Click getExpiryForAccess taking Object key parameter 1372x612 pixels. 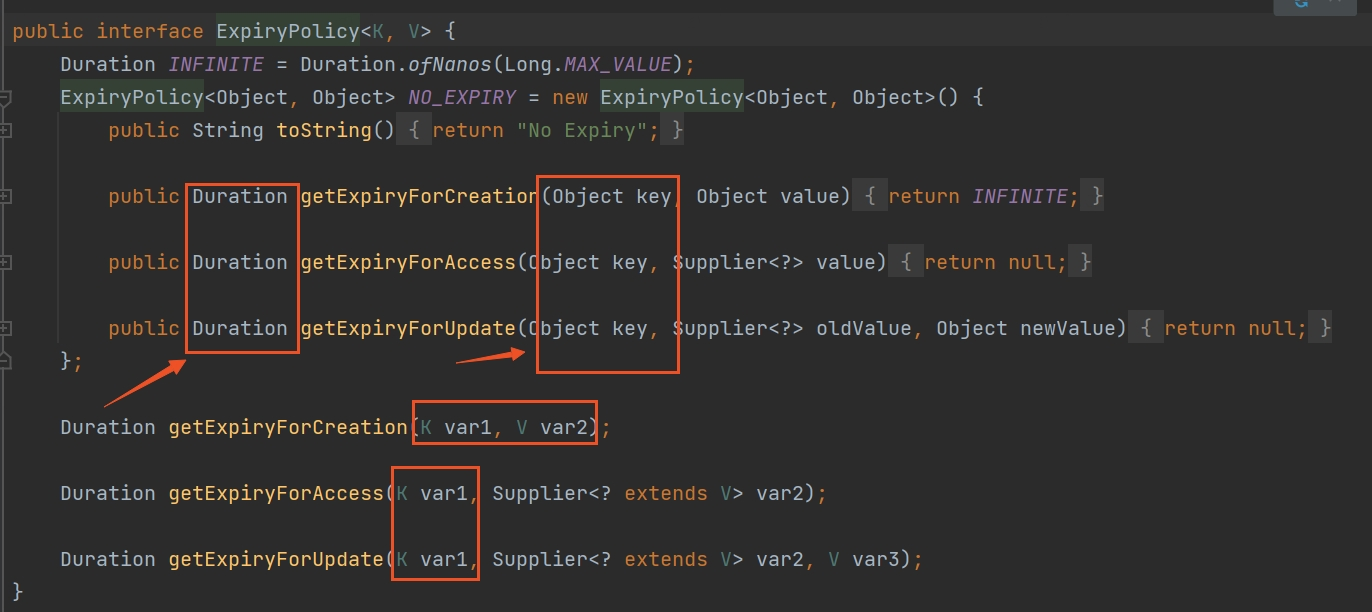408,263
